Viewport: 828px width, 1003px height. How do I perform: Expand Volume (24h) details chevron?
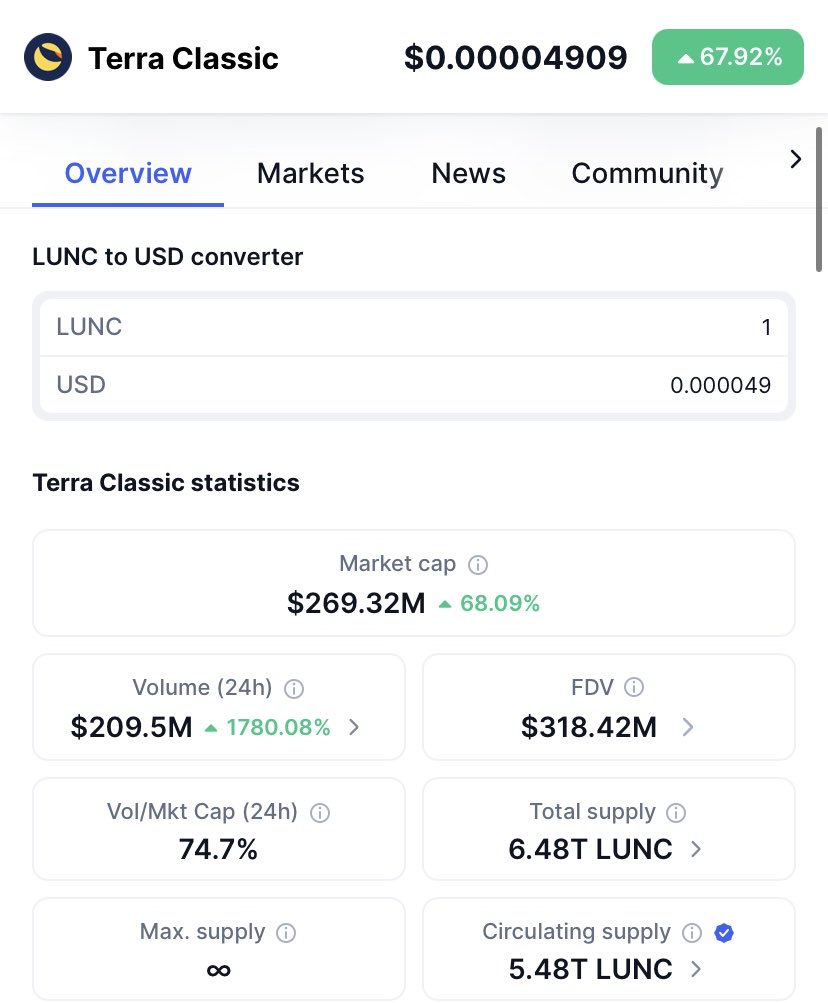point(354,727)
